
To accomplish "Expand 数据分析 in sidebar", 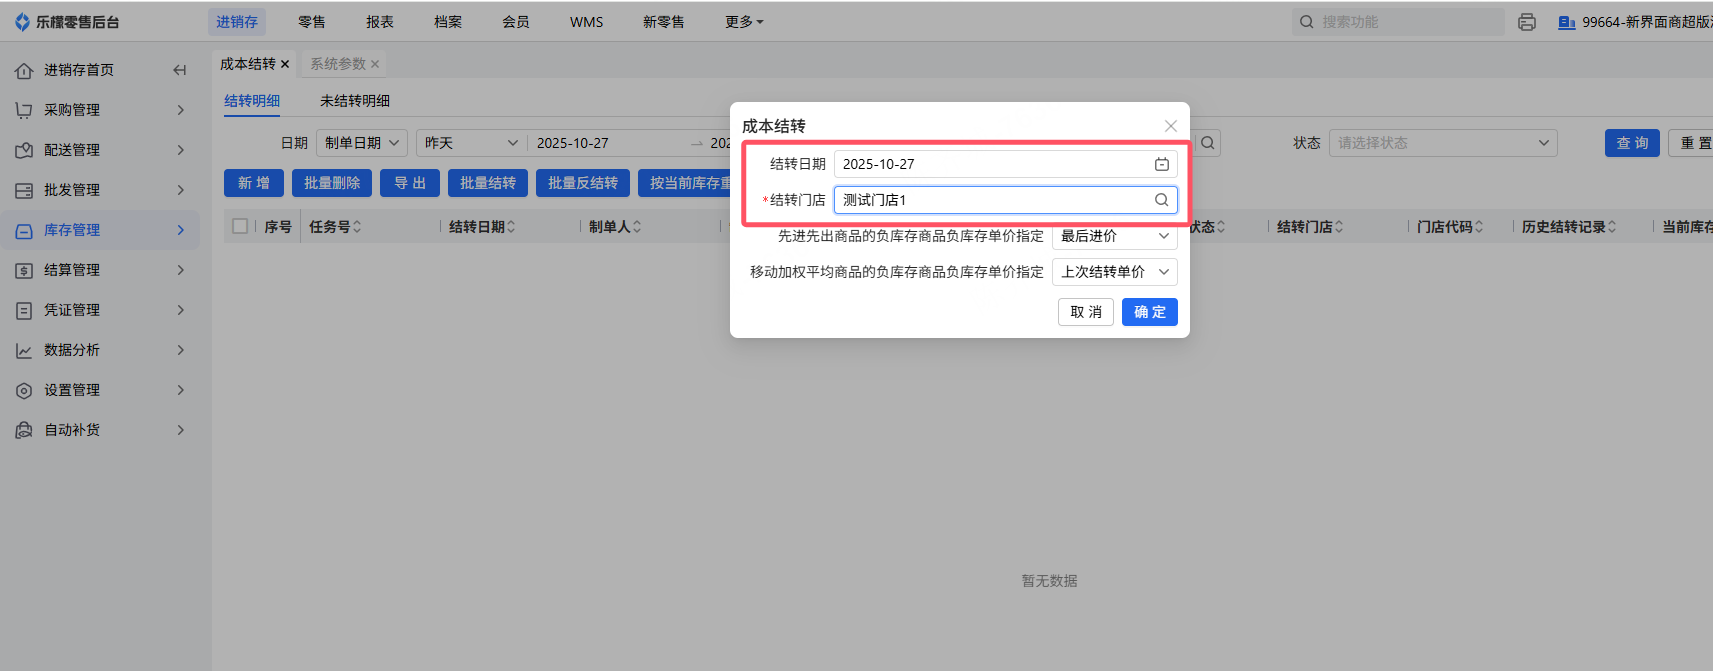I will pos(180,350).
